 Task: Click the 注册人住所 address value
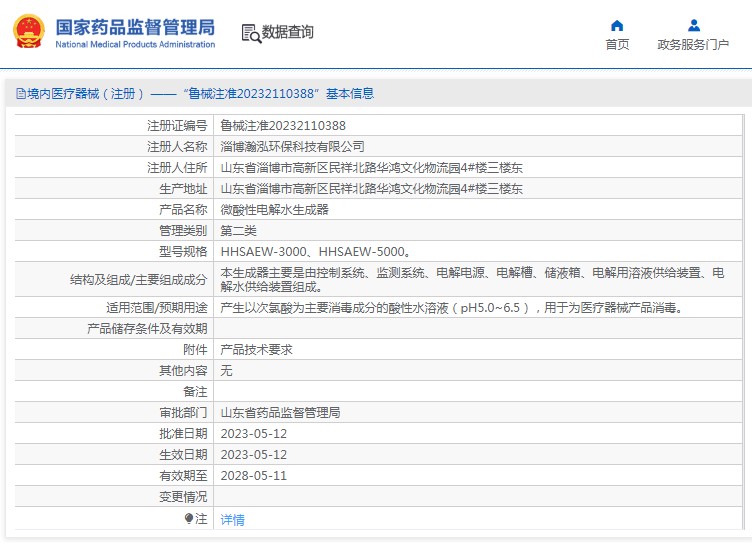coord(371,168)
